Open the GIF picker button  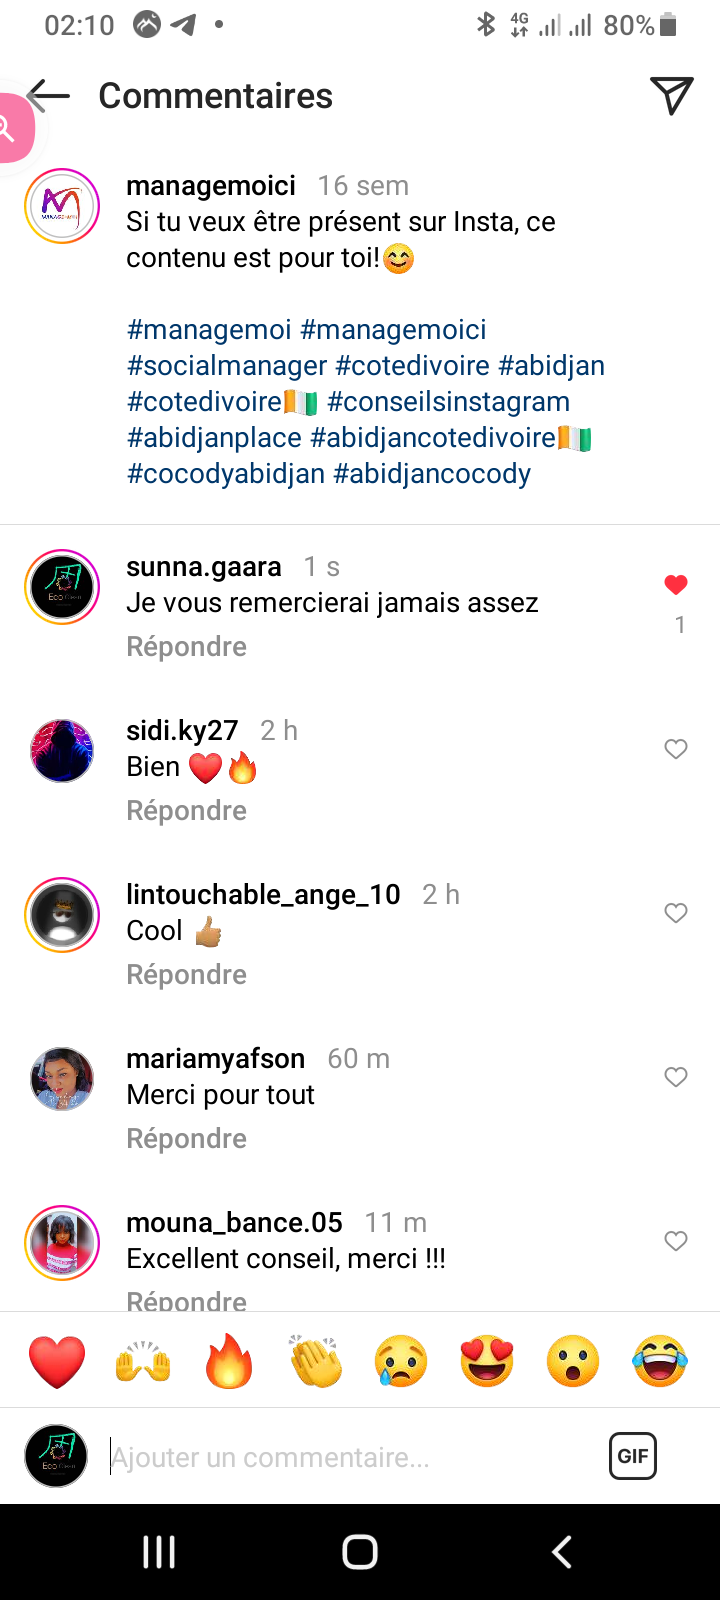[x=632, y=1456]
